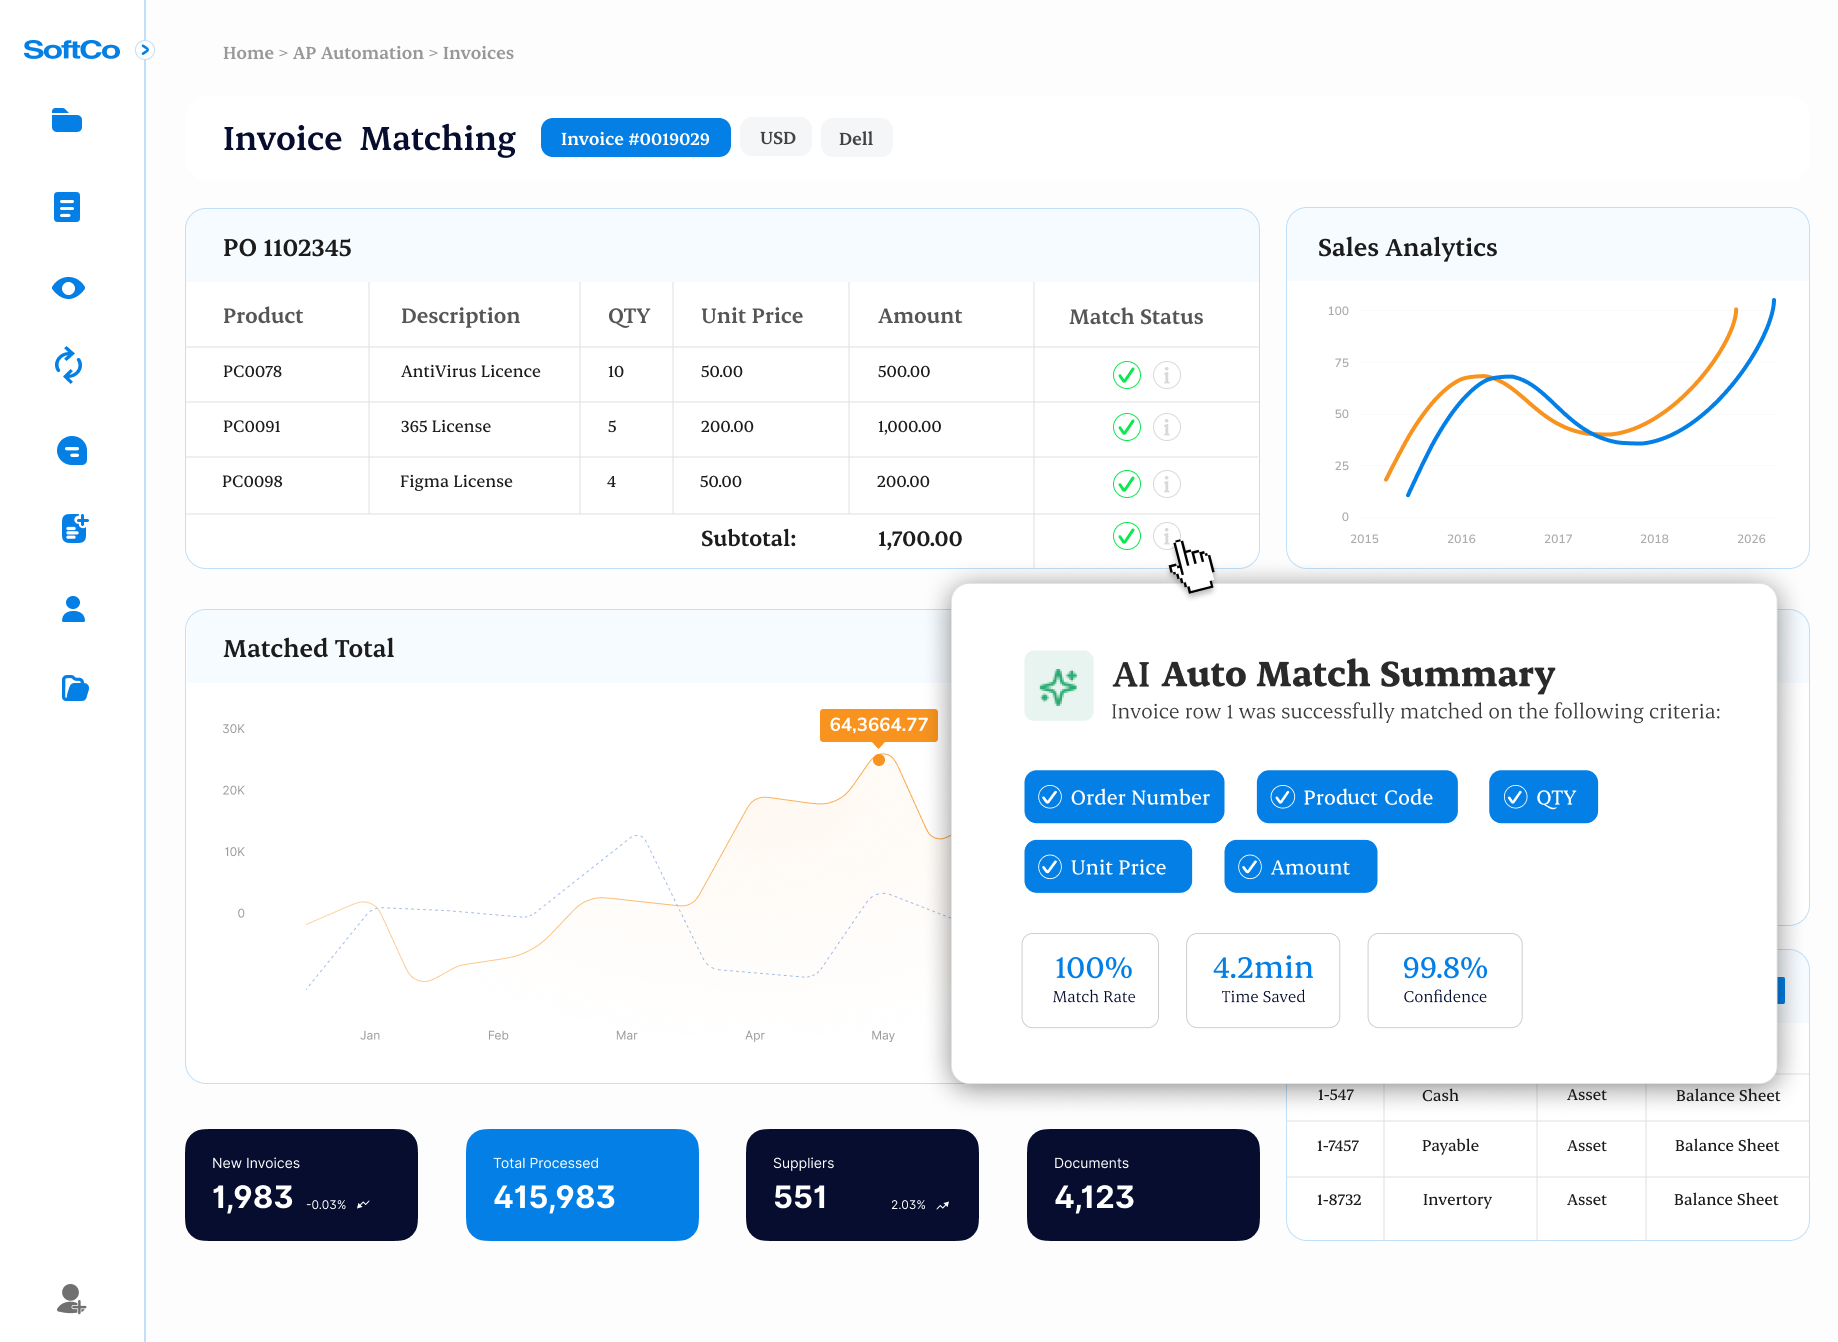Click the 1-7457 account code cell
Screen dimensions: 1838x1342
click(x=1337, y=1146)
